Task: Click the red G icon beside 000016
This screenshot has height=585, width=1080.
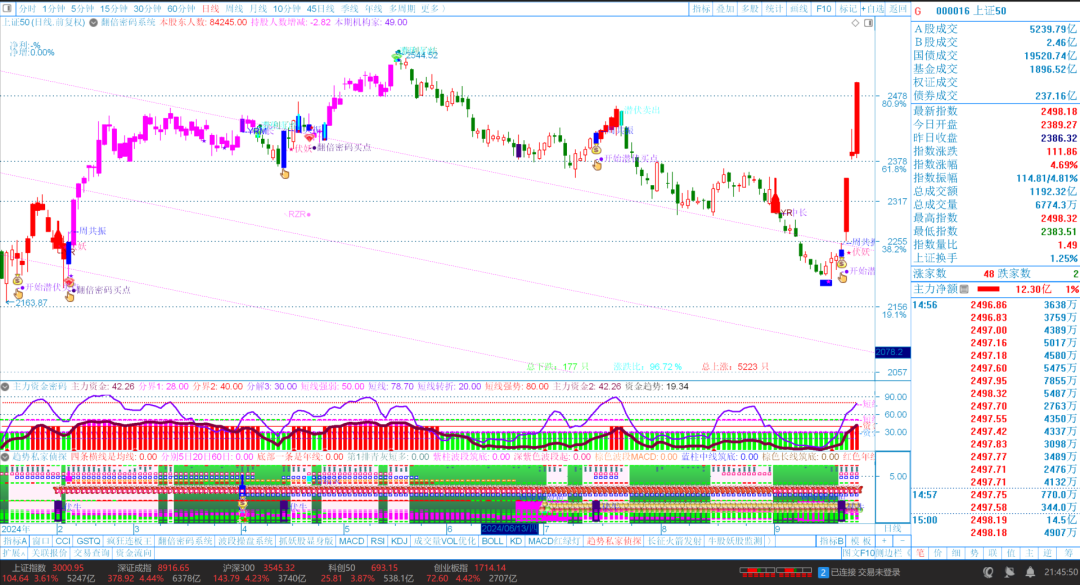Action: pos(918,11)
